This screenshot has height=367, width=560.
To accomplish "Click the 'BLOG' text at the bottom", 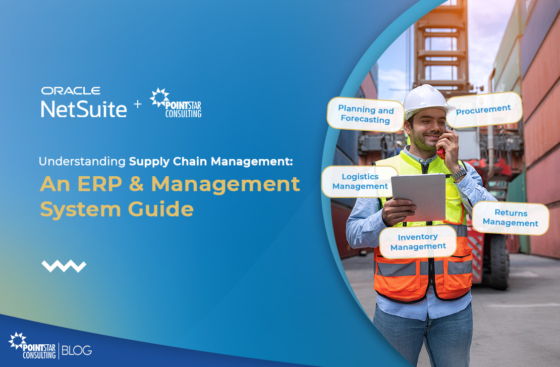I will click(76, 350).
